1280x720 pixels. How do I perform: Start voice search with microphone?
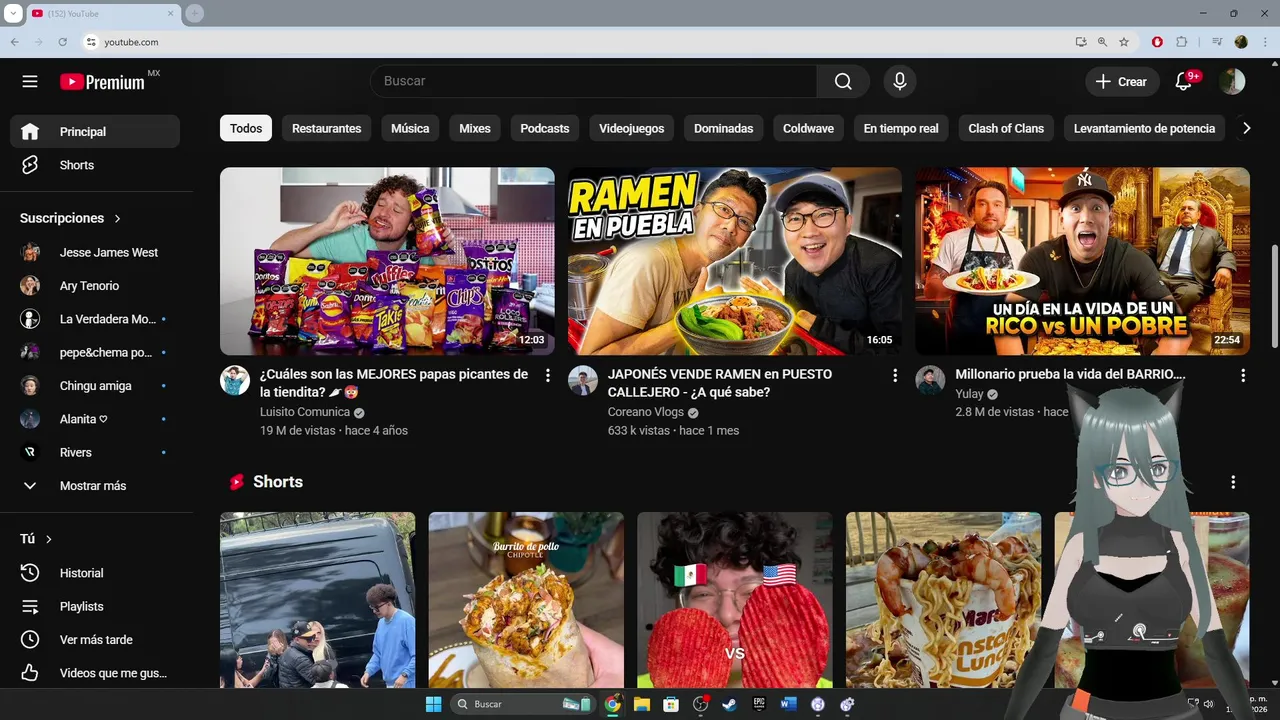[x=899, y=81]
